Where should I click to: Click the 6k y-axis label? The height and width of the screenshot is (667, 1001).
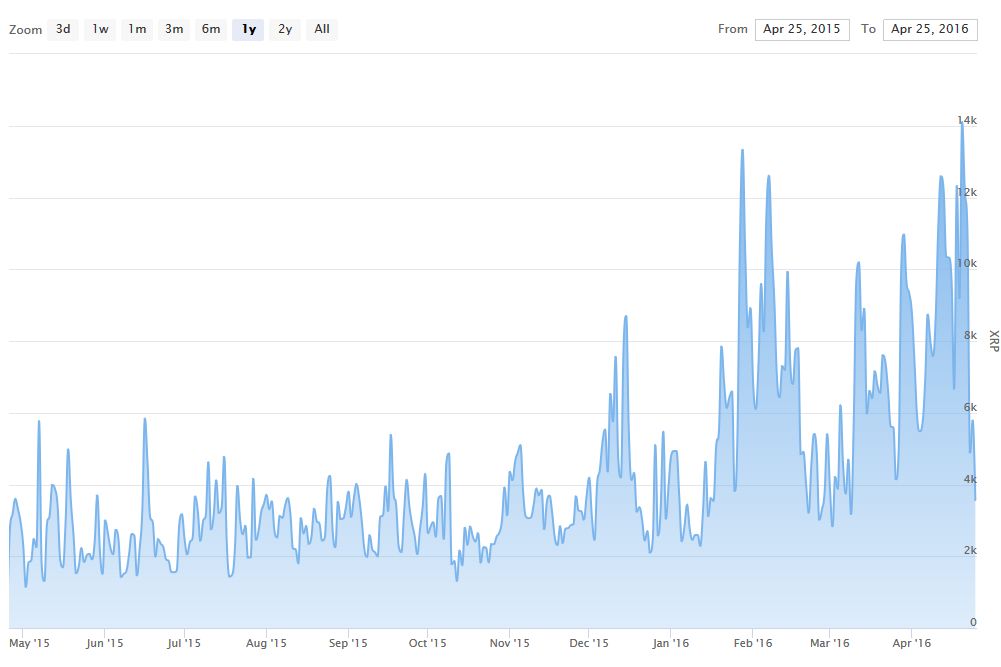pyautogui.click(x=970, y=407)
